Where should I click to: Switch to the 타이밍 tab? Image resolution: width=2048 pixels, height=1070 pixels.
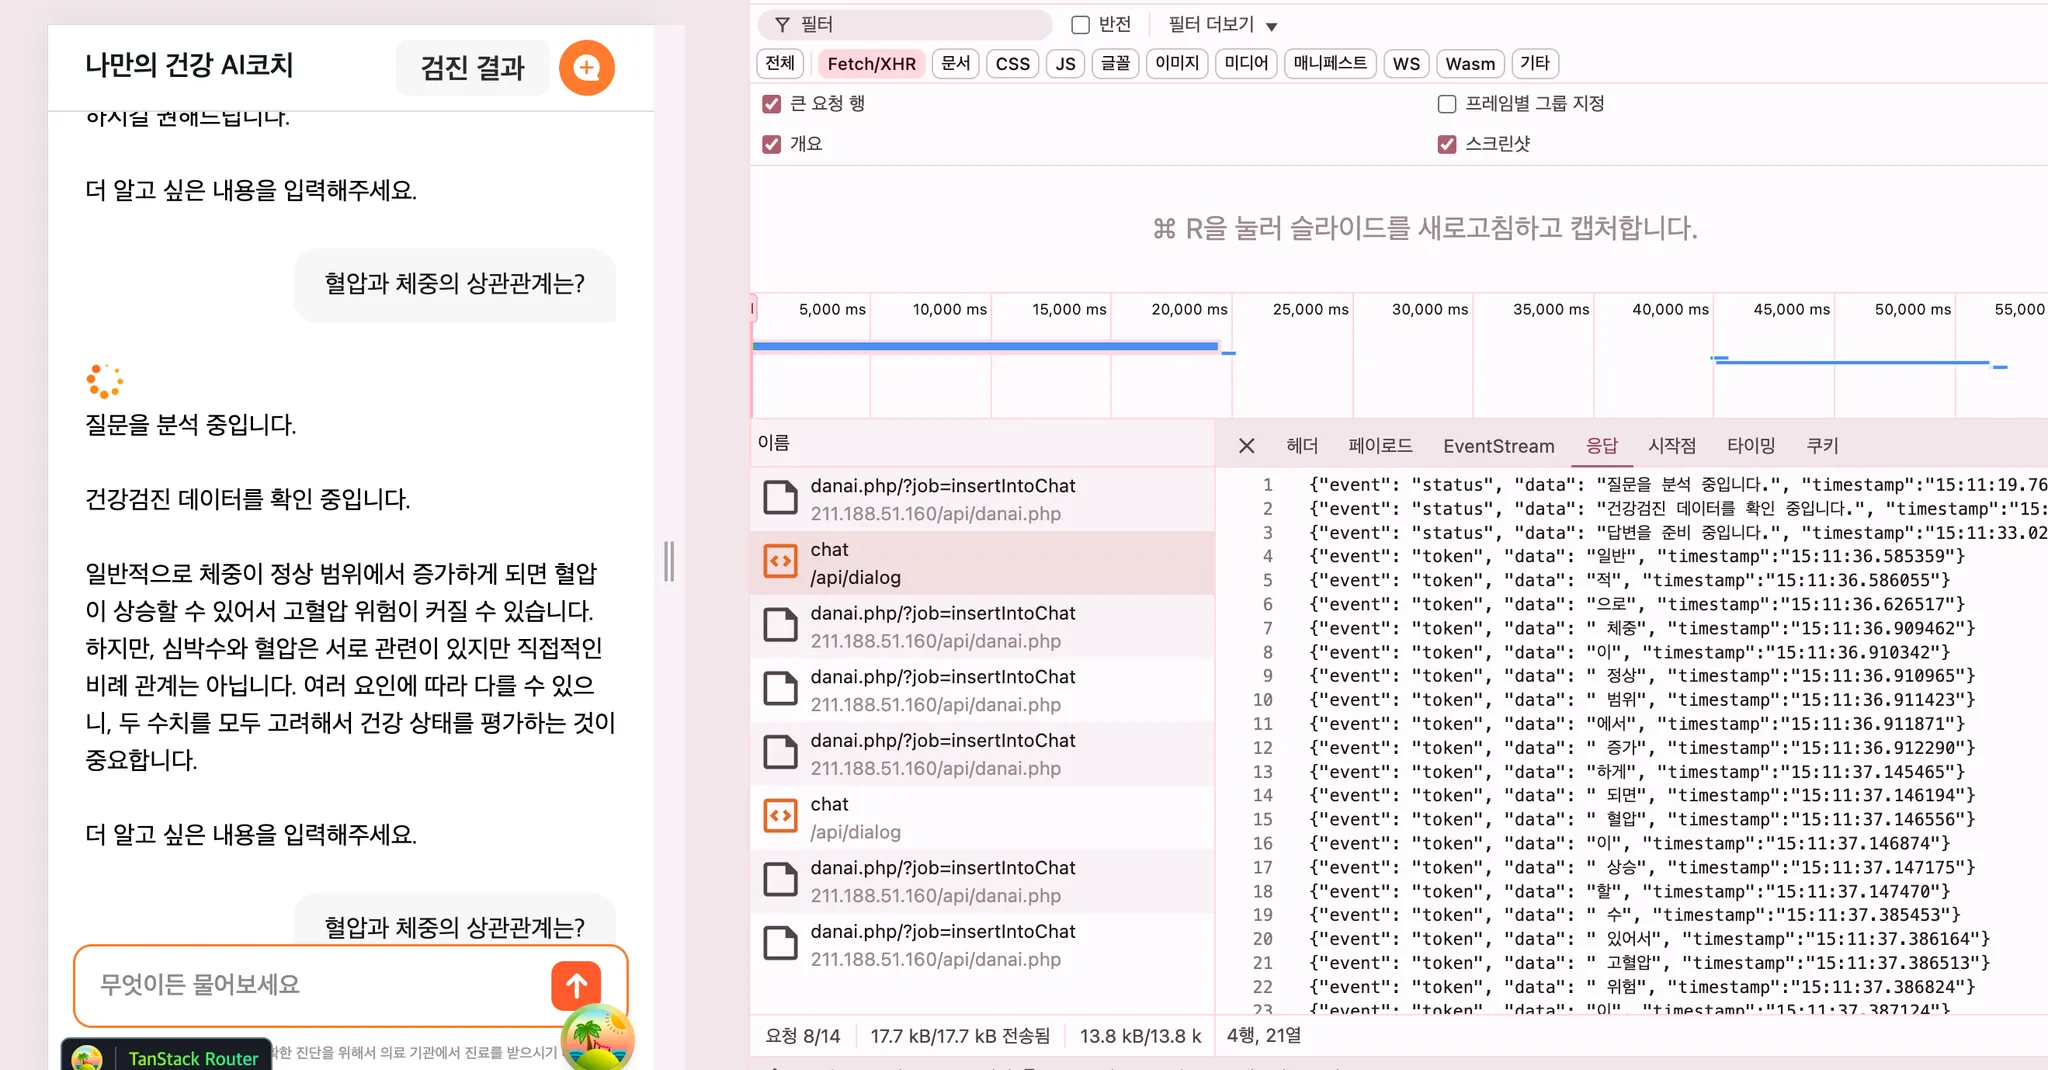1751,445
